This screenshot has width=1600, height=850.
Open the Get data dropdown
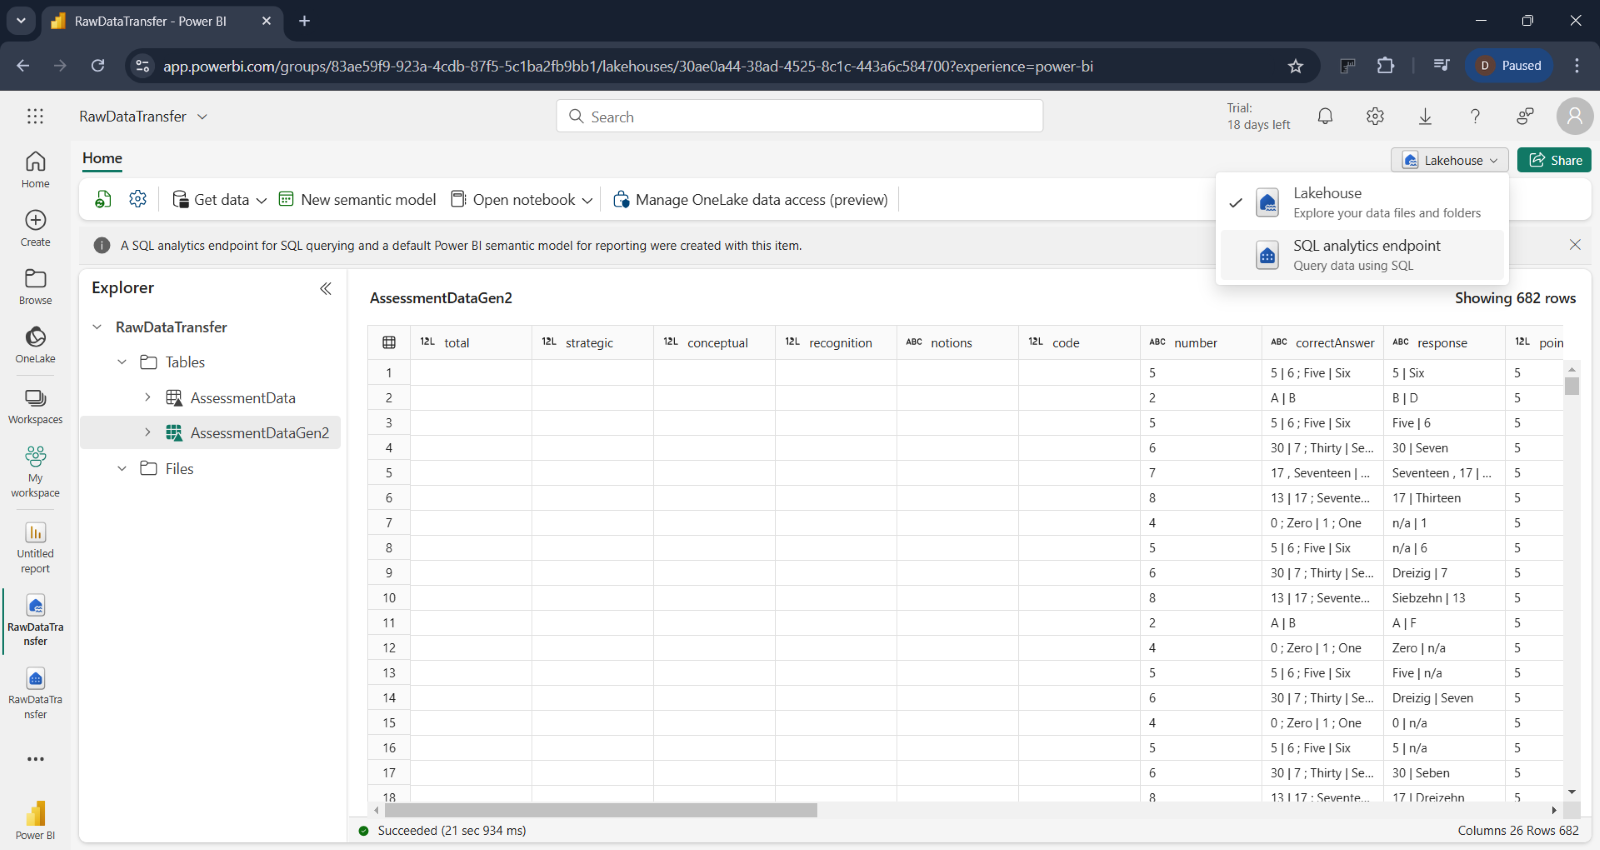click(x=220, y=199)
